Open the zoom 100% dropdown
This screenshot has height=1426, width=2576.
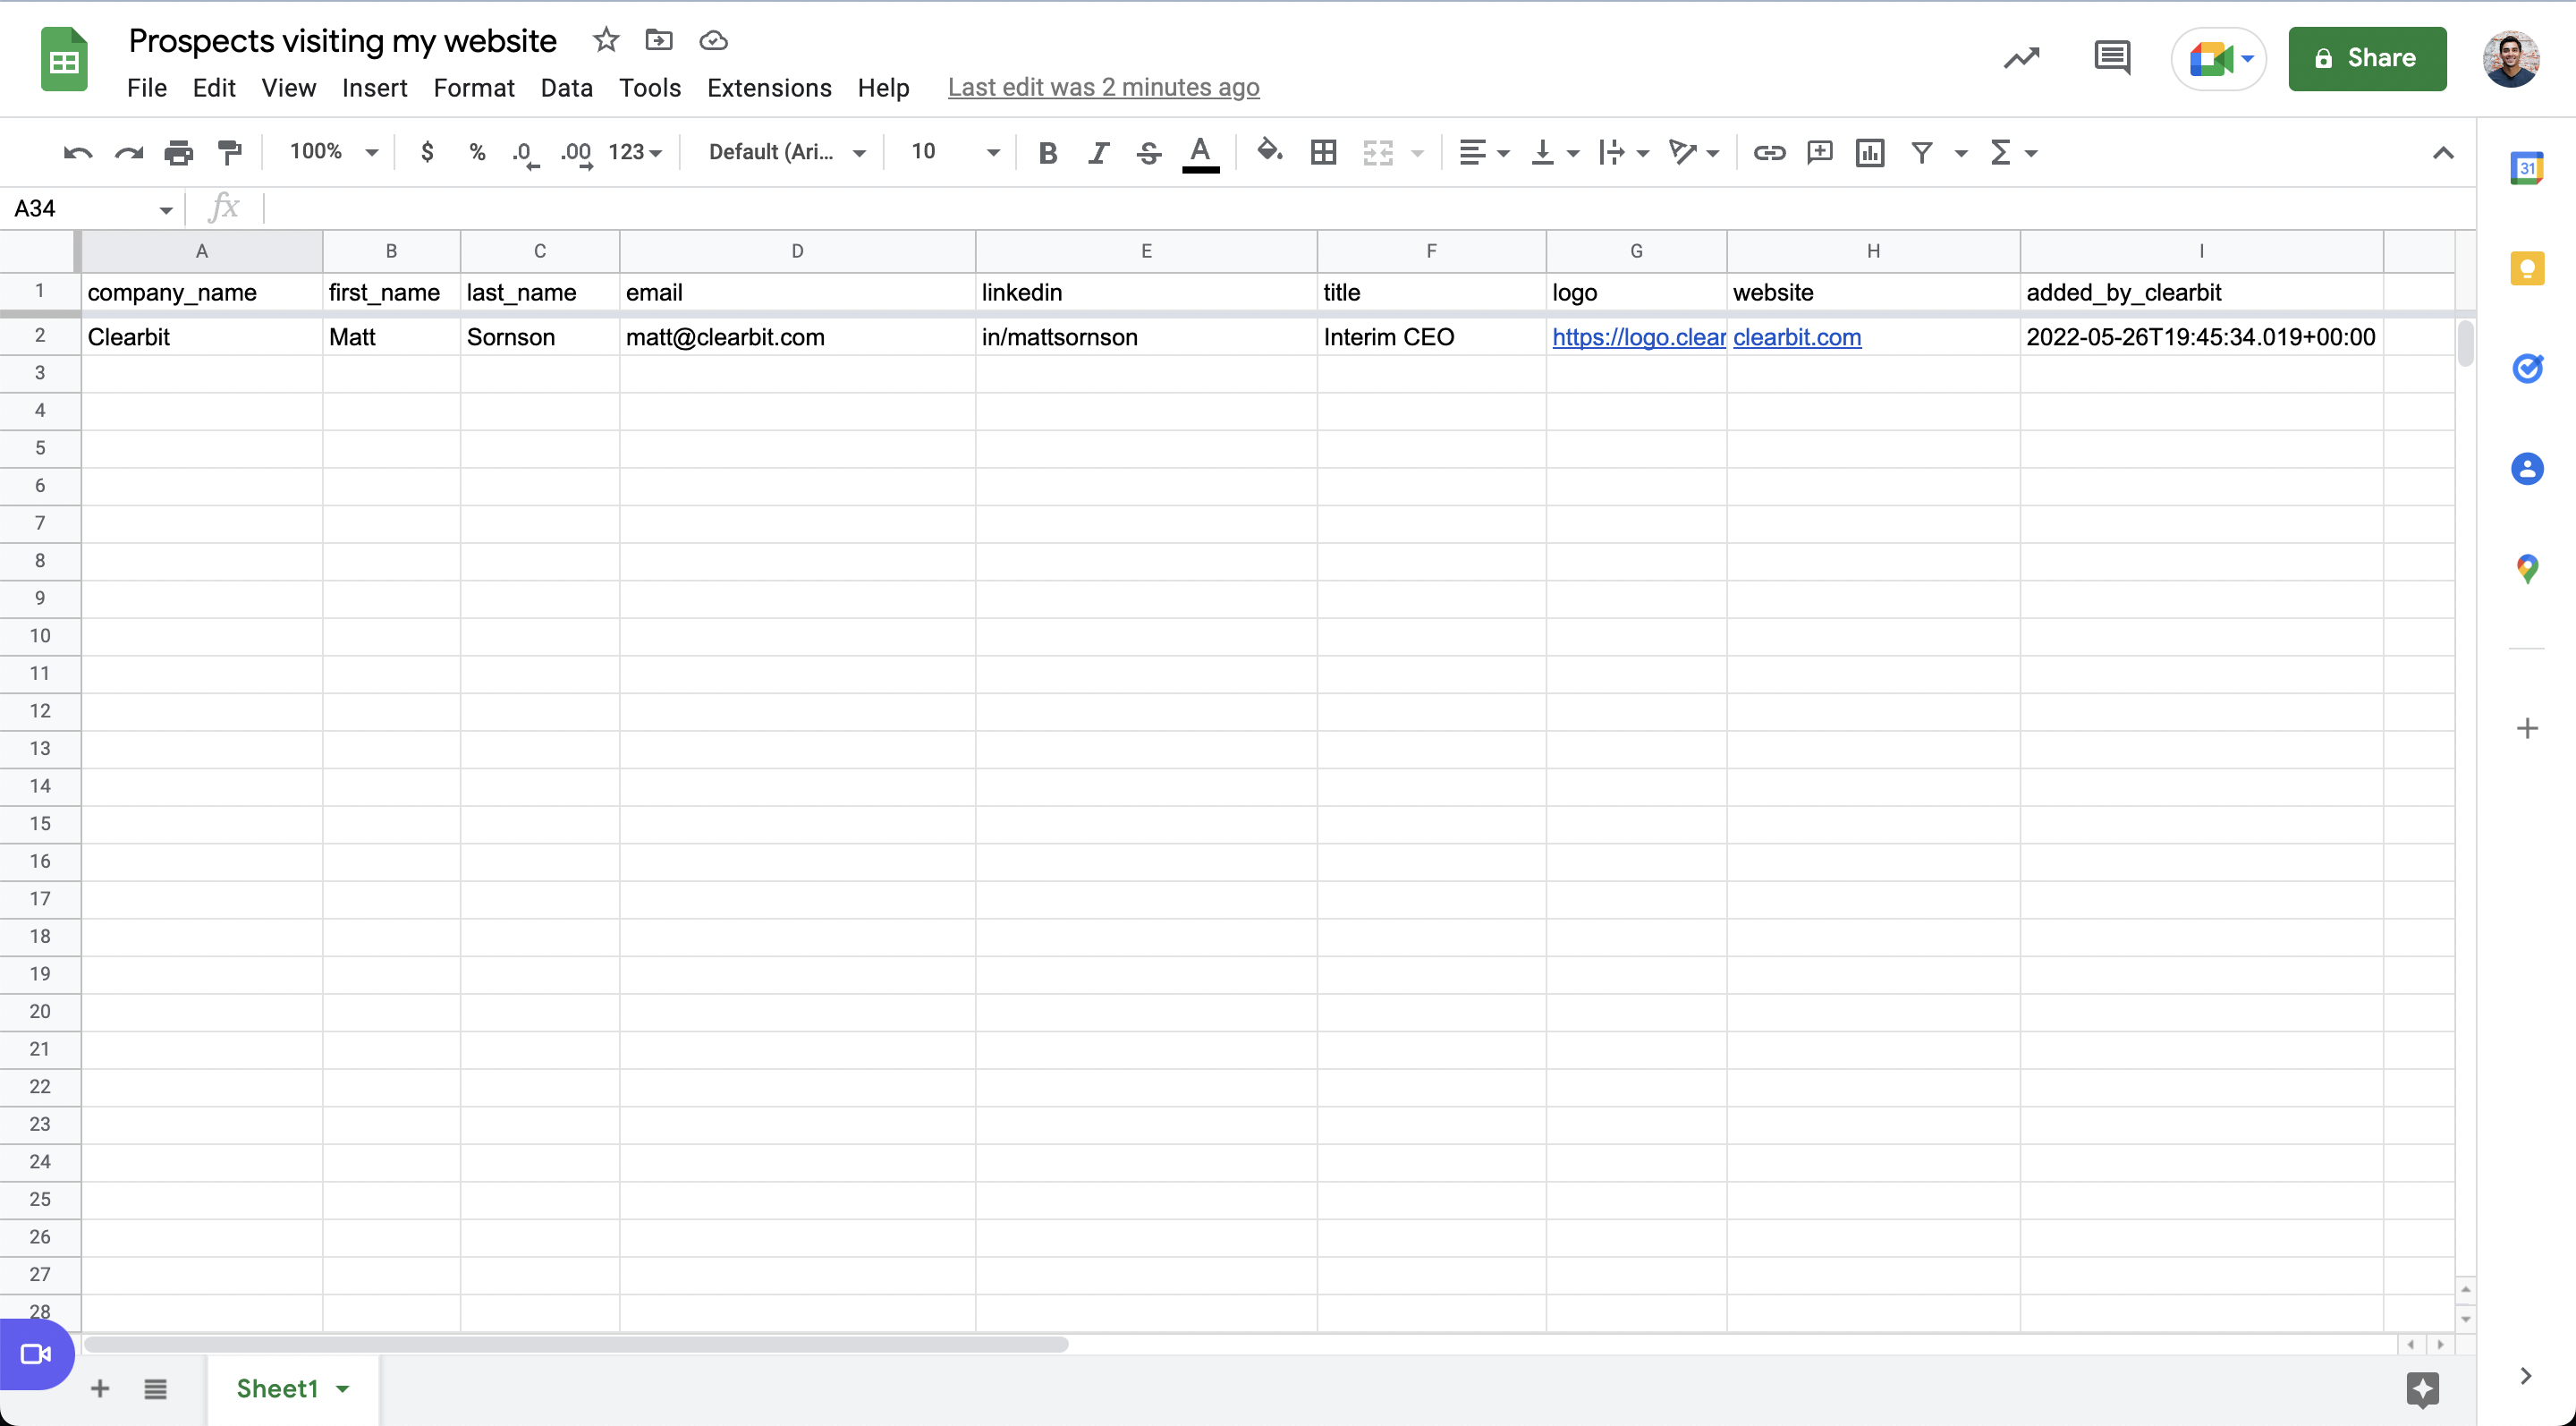click(333, 152)
